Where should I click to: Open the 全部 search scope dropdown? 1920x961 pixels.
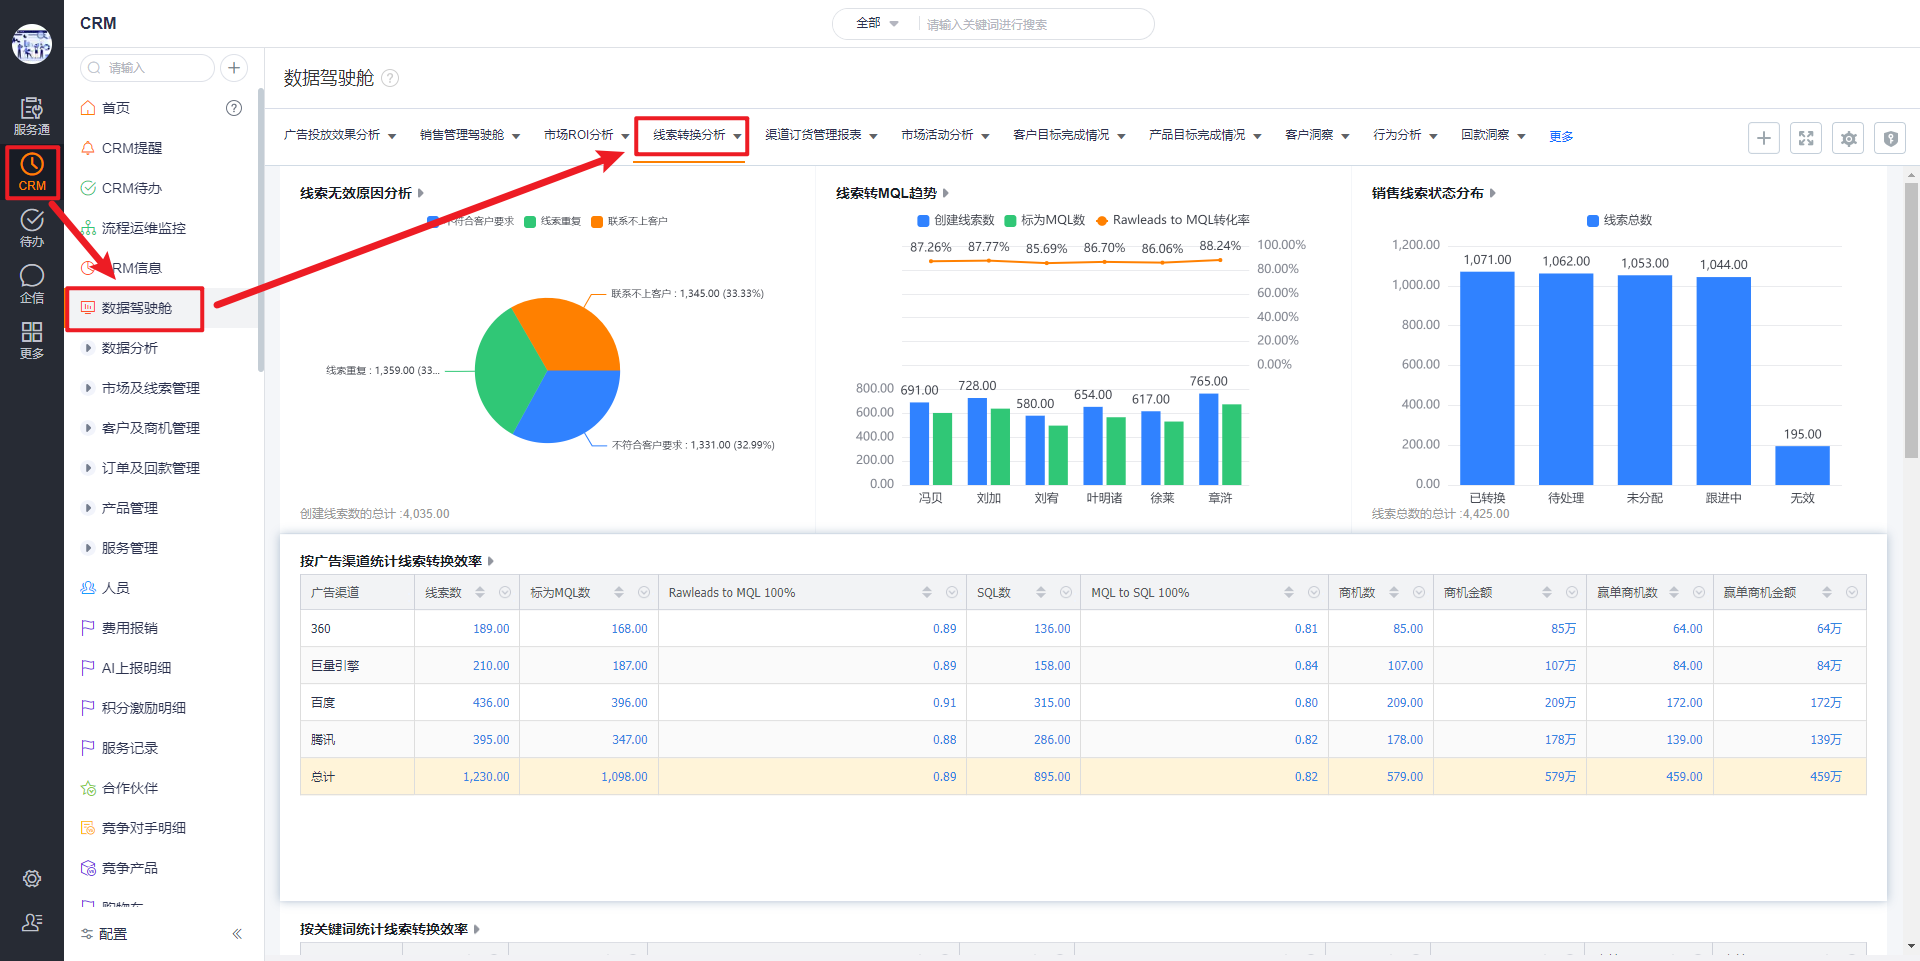pyautogui.click(x=877, y=23)
